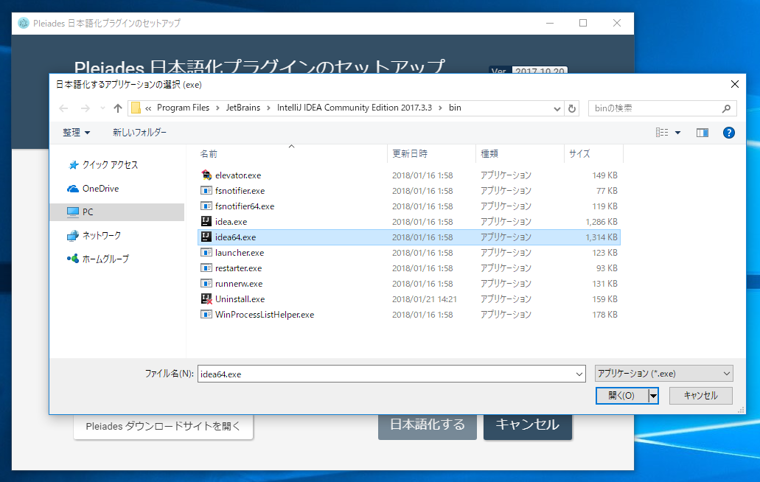This screenshot has width=760, height=482.
Task: Click キャンセル in Pleiades setup window
Action: [527, 425]
